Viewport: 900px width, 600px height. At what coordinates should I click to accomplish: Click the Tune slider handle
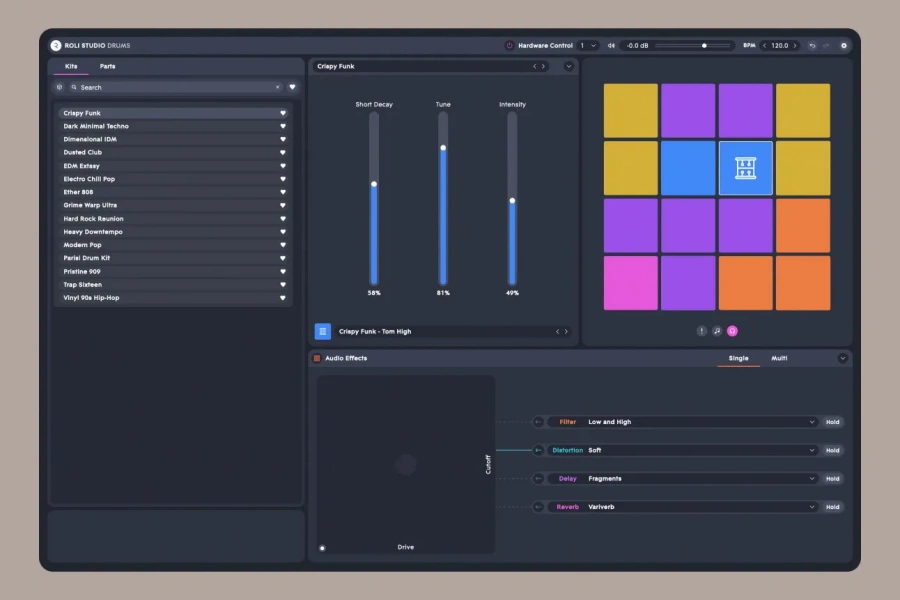pos(443,148)
